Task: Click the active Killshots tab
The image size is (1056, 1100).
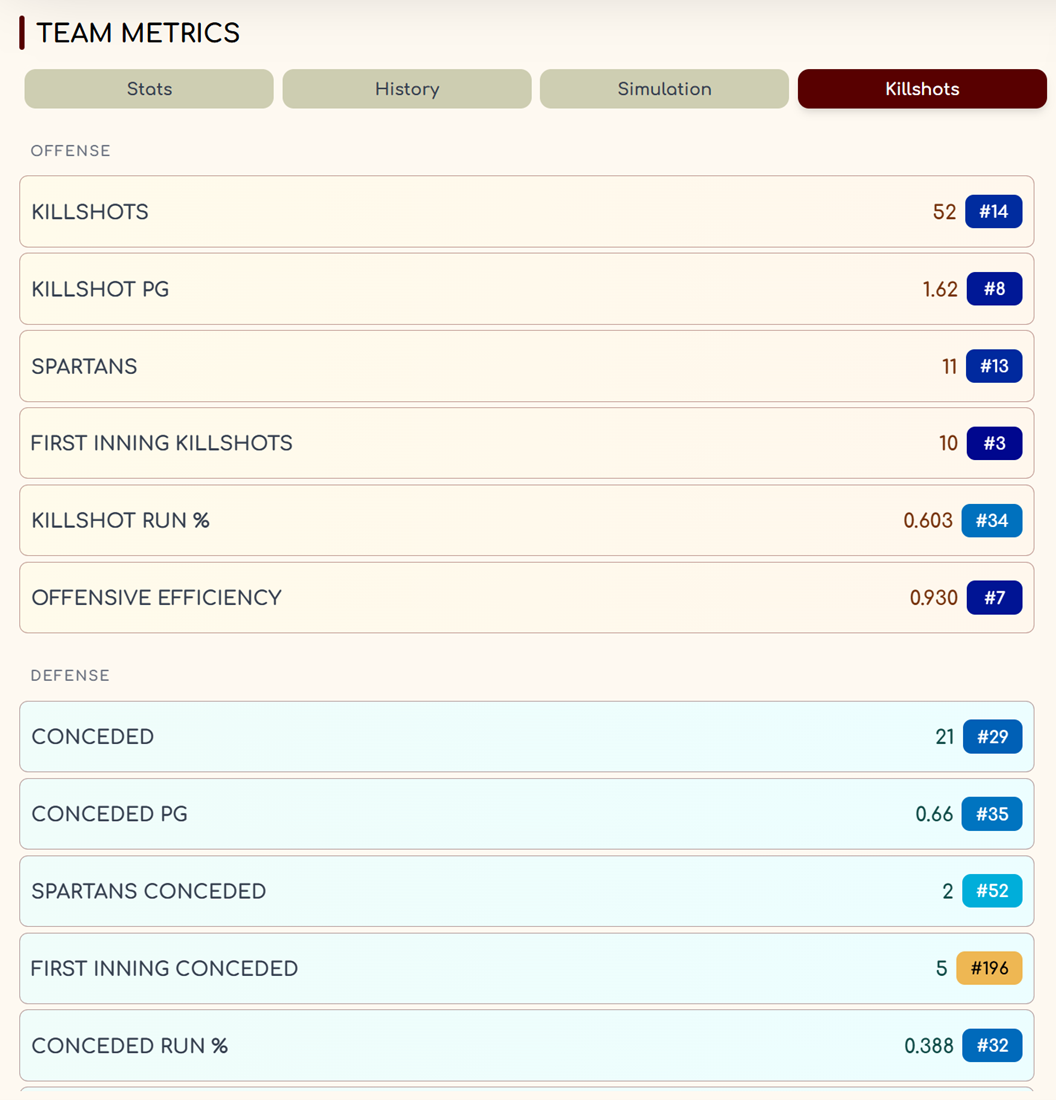Action: click(922, 89)
